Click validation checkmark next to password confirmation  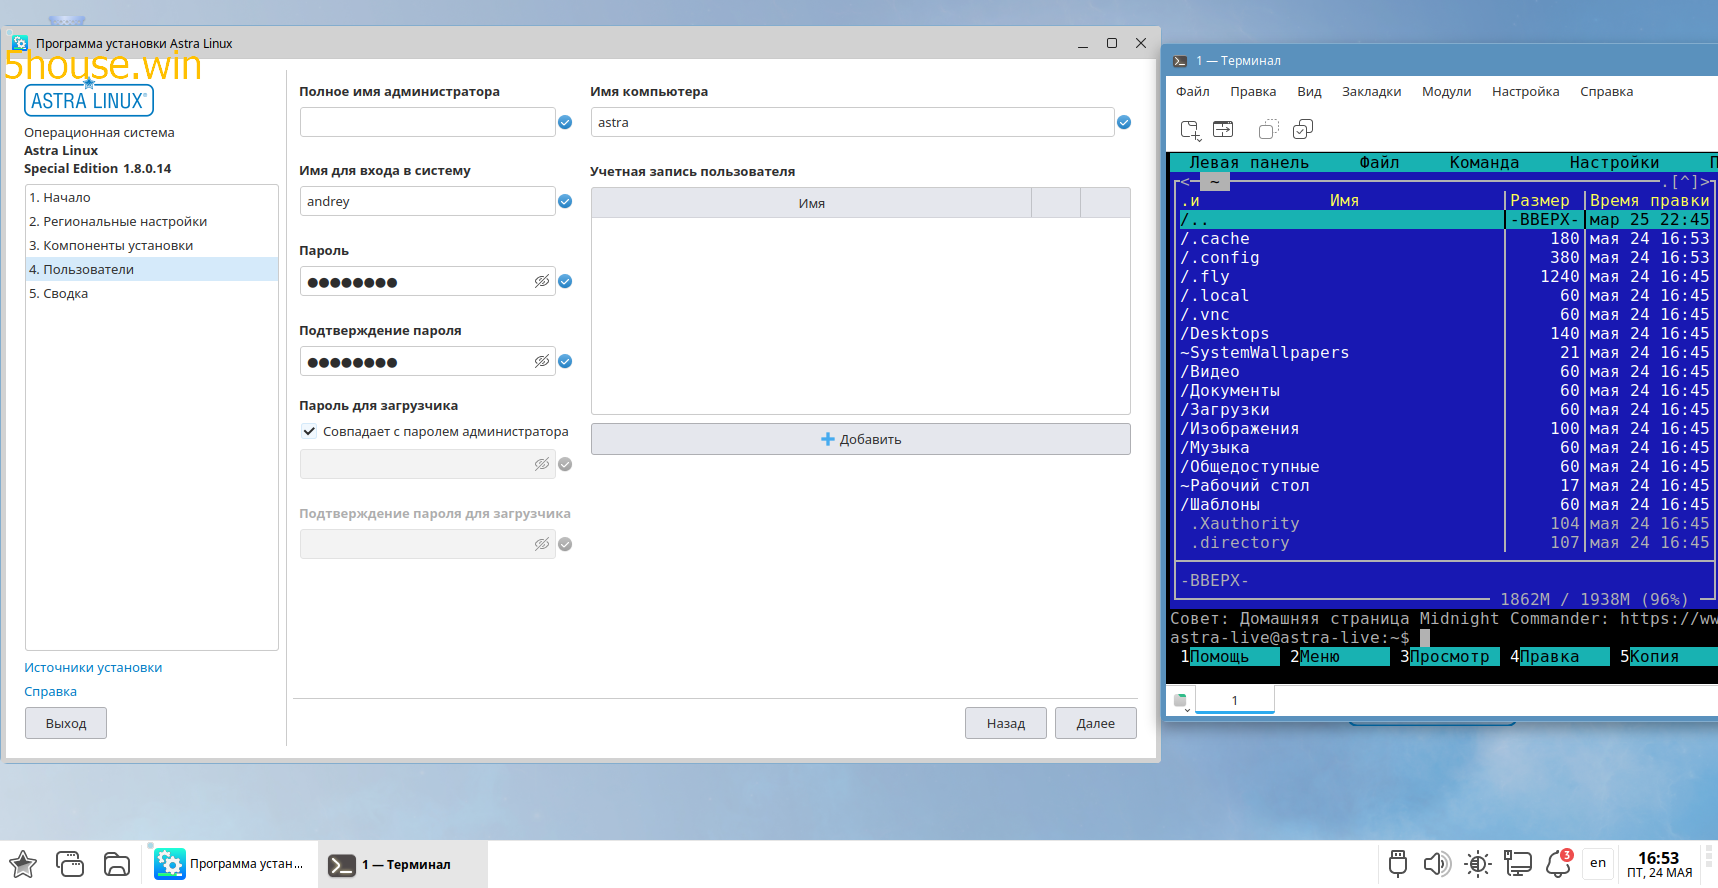click(x=565, y=361)
